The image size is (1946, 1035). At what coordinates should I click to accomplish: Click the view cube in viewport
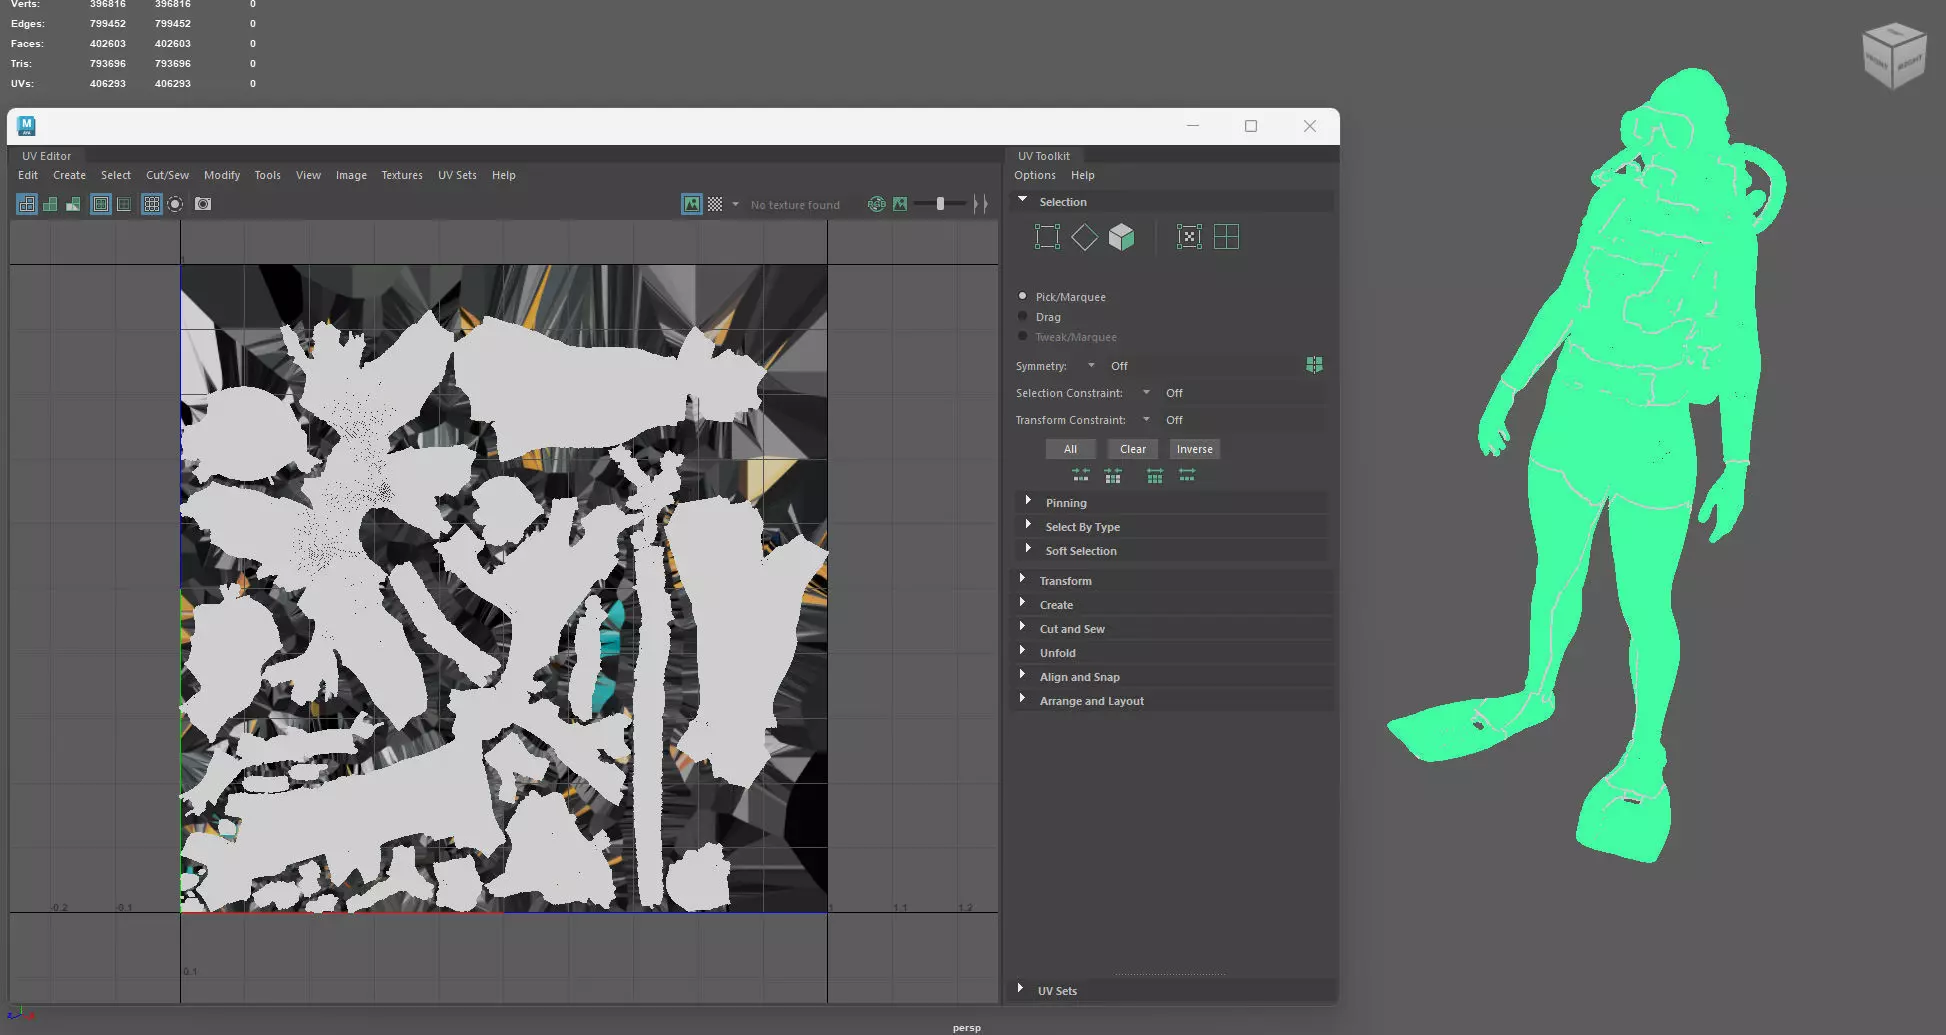coord(1893,56)
